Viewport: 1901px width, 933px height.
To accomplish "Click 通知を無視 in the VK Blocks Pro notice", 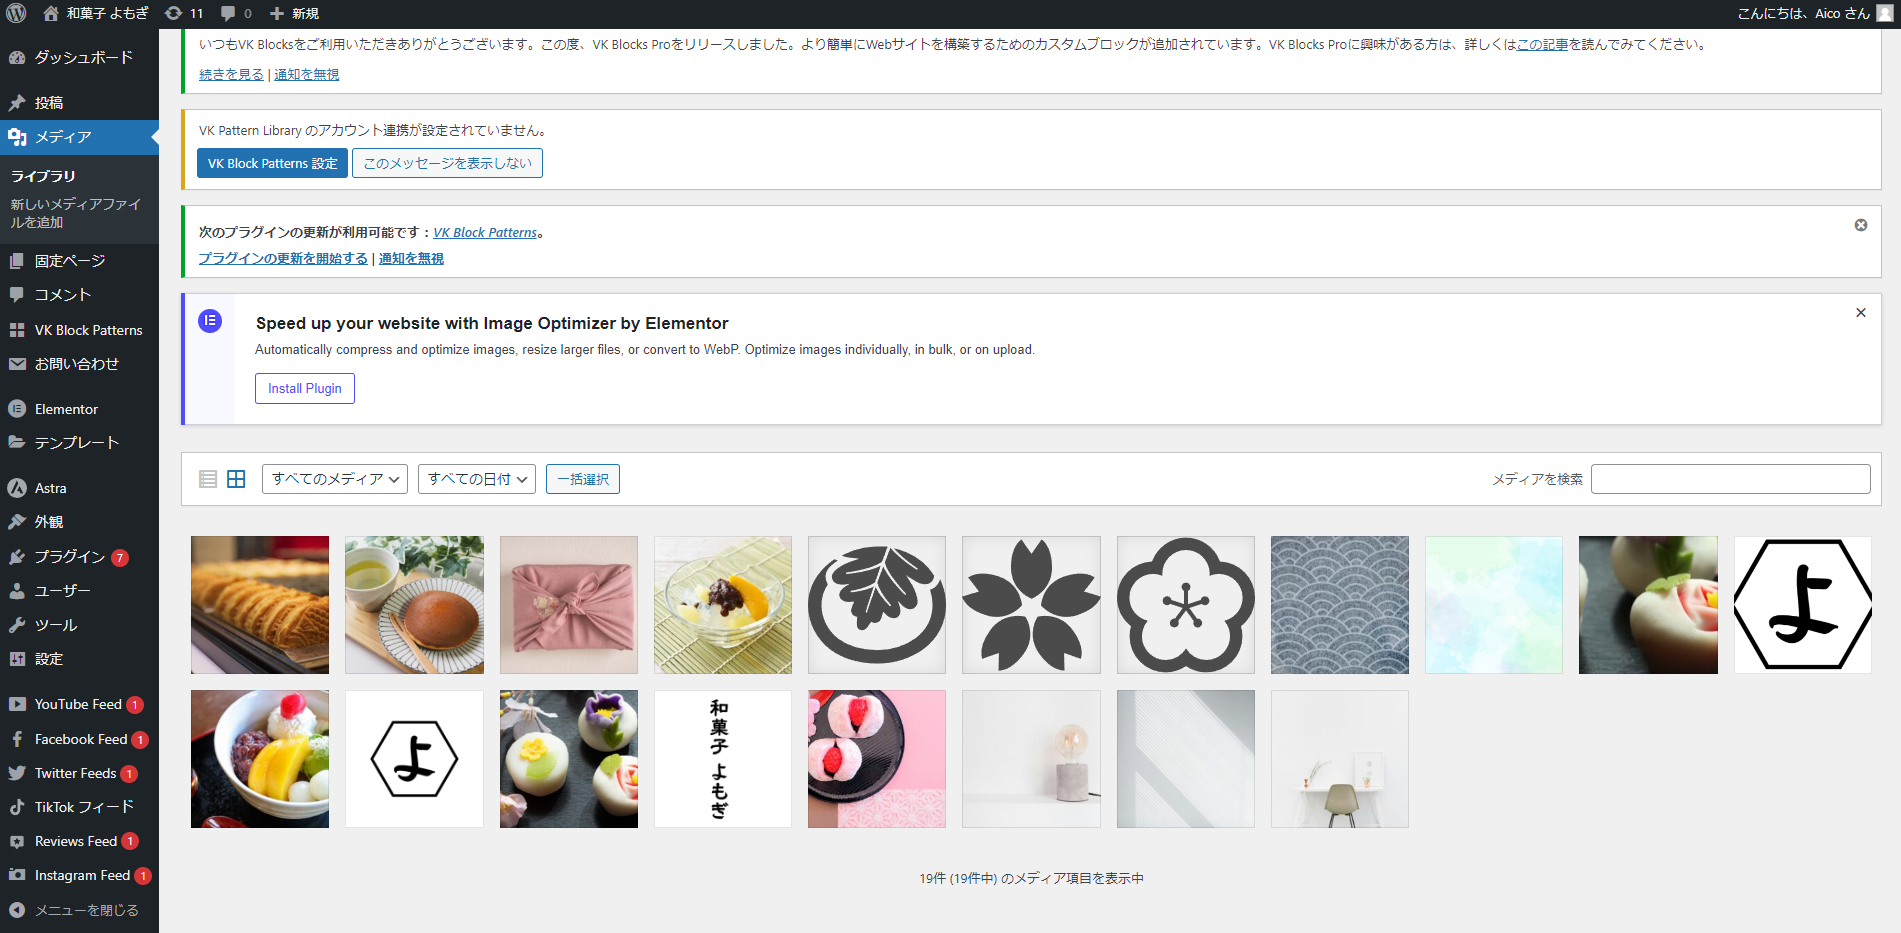I will tap(307, 74).
